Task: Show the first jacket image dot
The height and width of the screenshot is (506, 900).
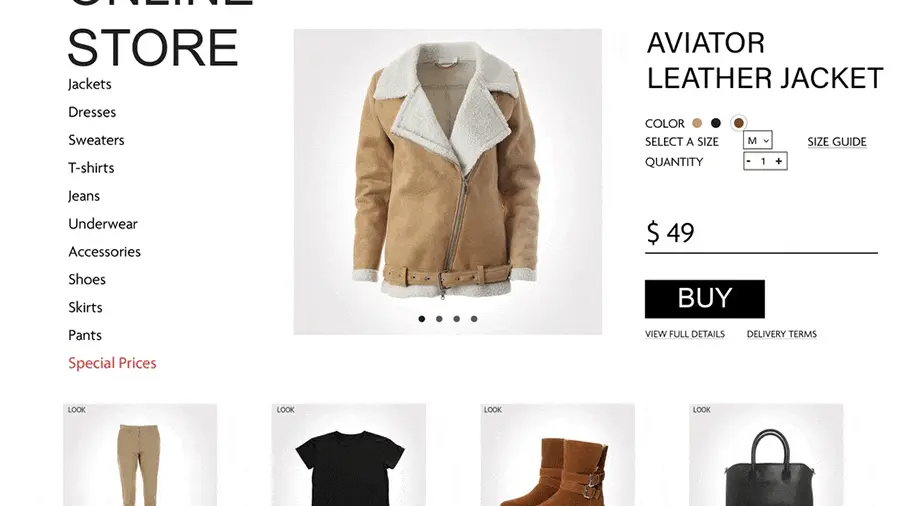Action: click(x=422, y=319)
